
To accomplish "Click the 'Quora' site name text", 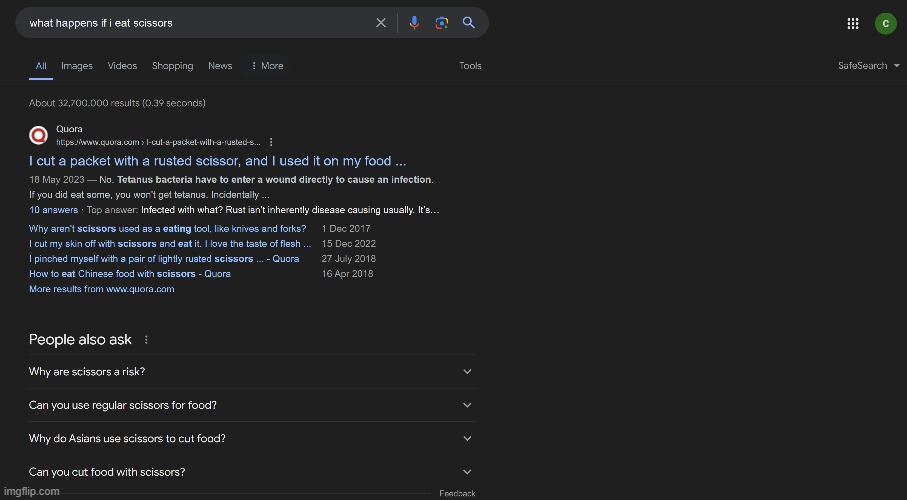I will (x=69, y=129).
